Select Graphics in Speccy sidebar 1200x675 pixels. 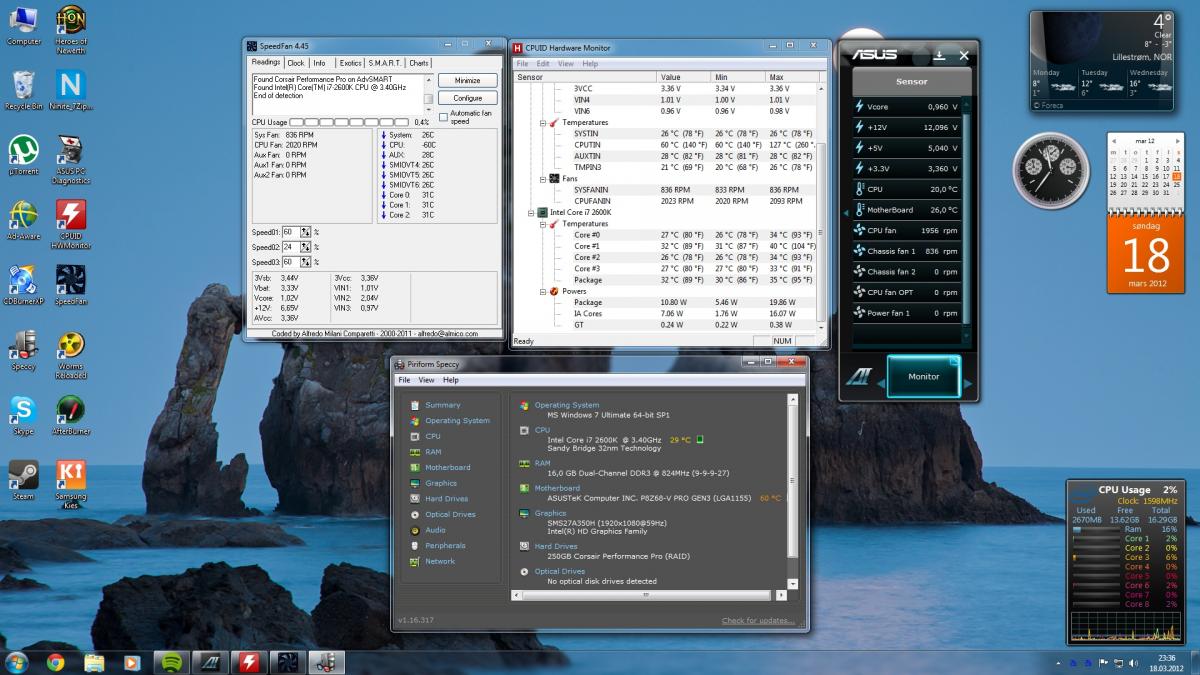pos(434,483)
